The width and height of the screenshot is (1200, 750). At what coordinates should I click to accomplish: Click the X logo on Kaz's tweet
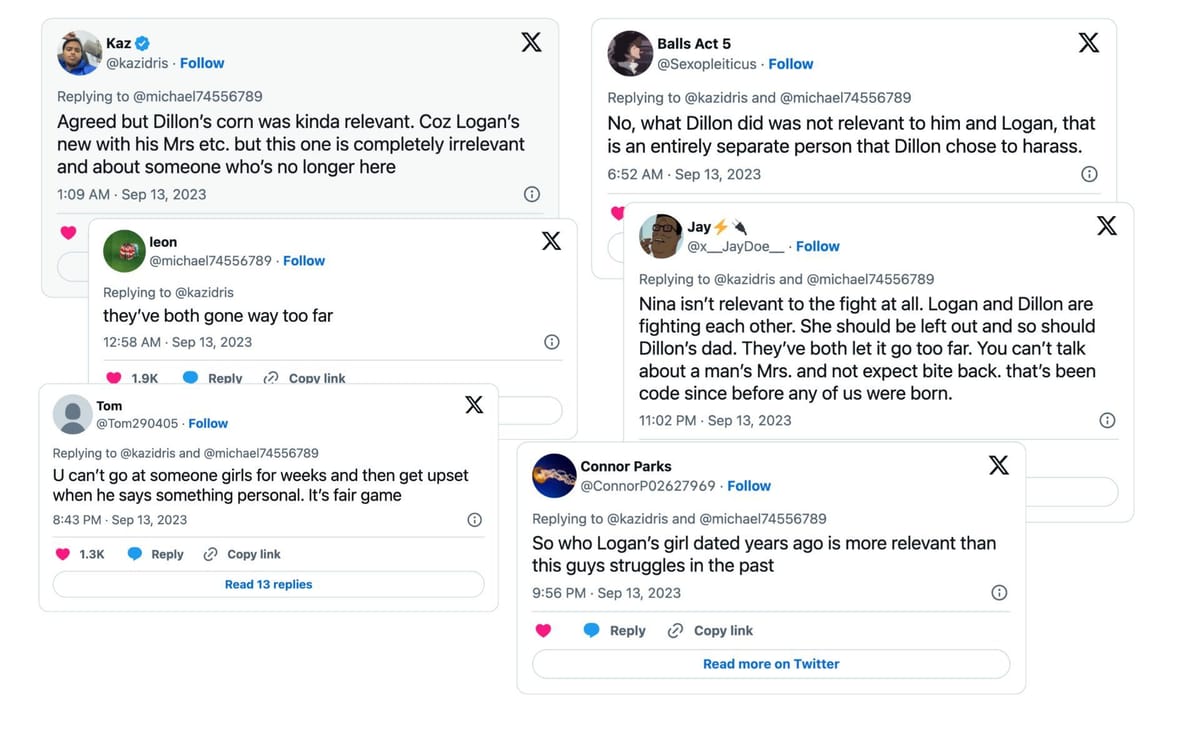click(531, 42)
